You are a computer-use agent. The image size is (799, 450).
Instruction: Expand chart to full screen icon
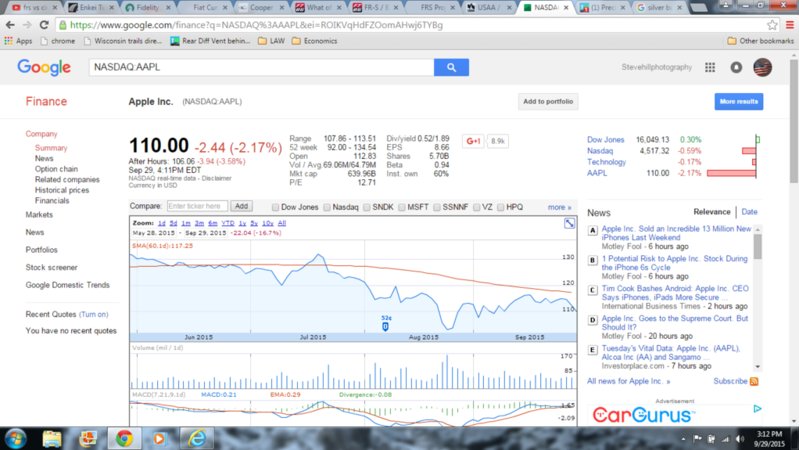(x=569, y=223)
